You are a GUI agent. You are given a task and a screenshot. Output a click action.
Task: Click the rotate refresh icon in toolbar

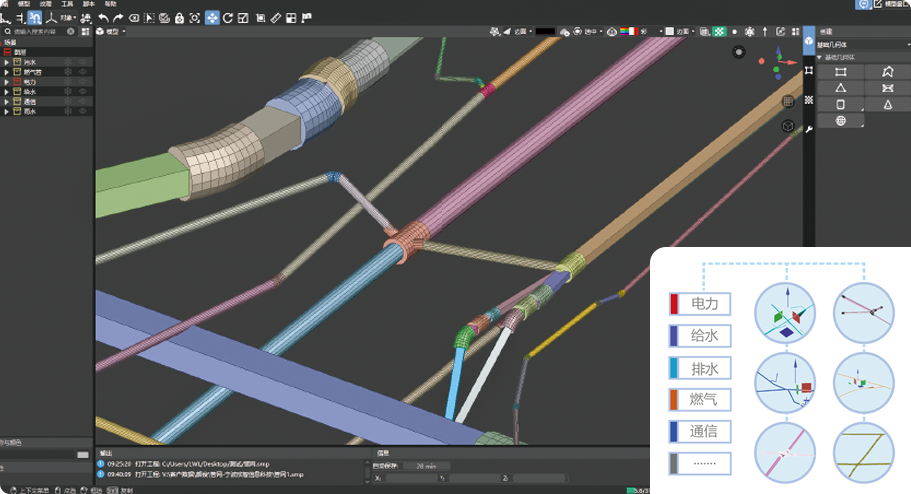coord(228,18)
